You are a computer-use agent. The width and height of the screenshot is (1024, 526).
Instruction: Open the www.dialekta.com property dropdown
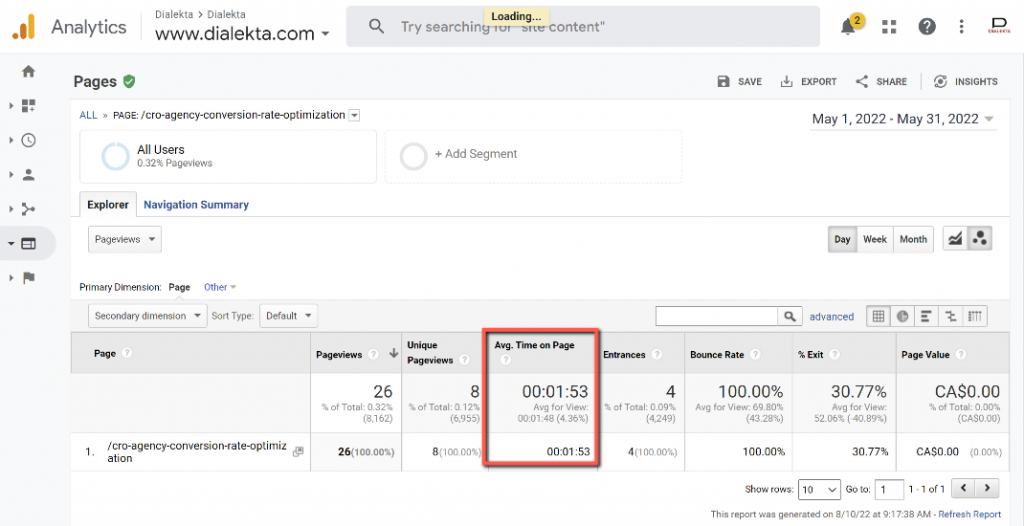click(242, 34)
